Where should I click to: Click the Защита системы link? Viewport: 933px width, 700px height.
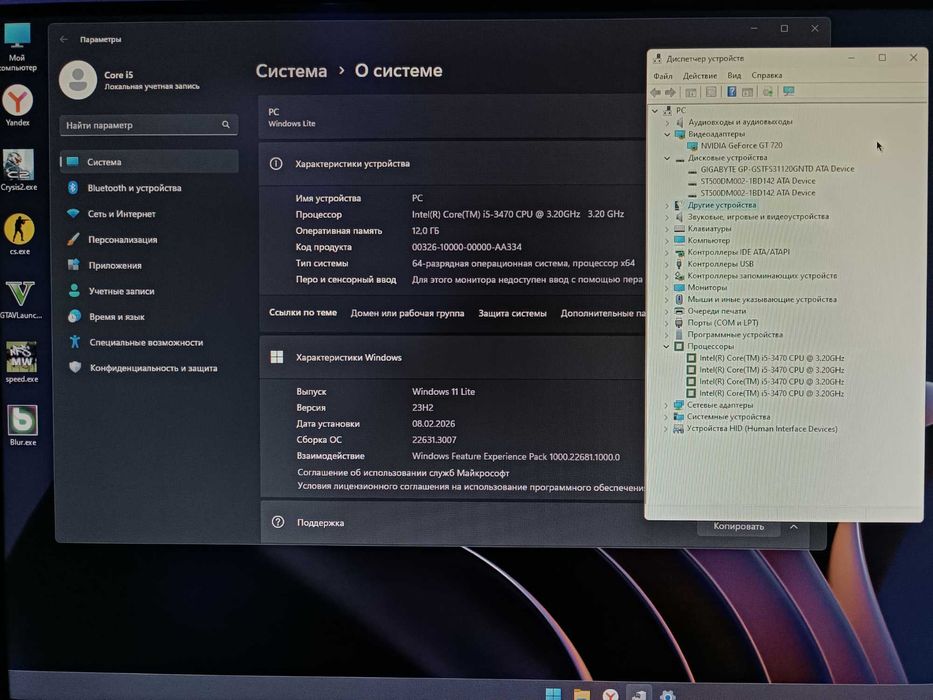coord(512,313)
